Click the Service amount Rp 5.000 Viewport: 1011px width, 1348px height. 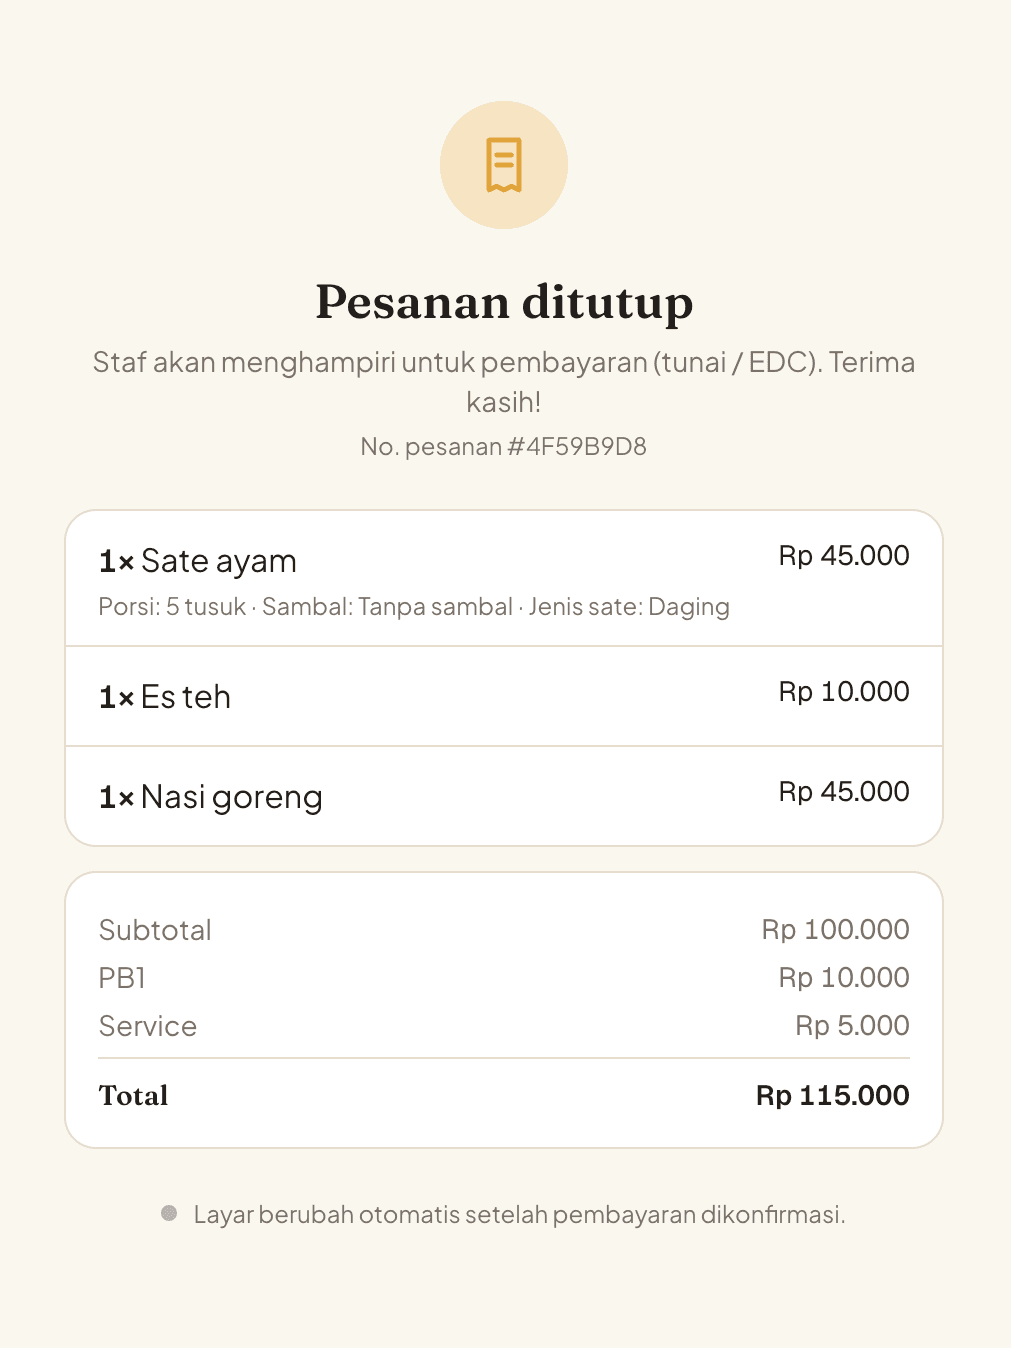click(x=852, y=1026)
